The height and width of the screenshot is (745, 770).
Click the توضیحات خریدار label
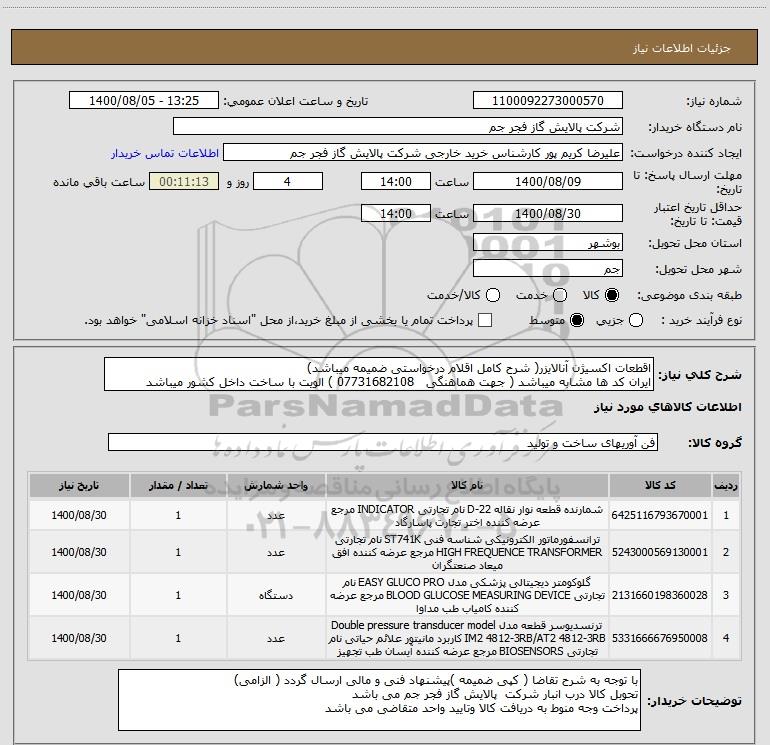coord(694,701)
